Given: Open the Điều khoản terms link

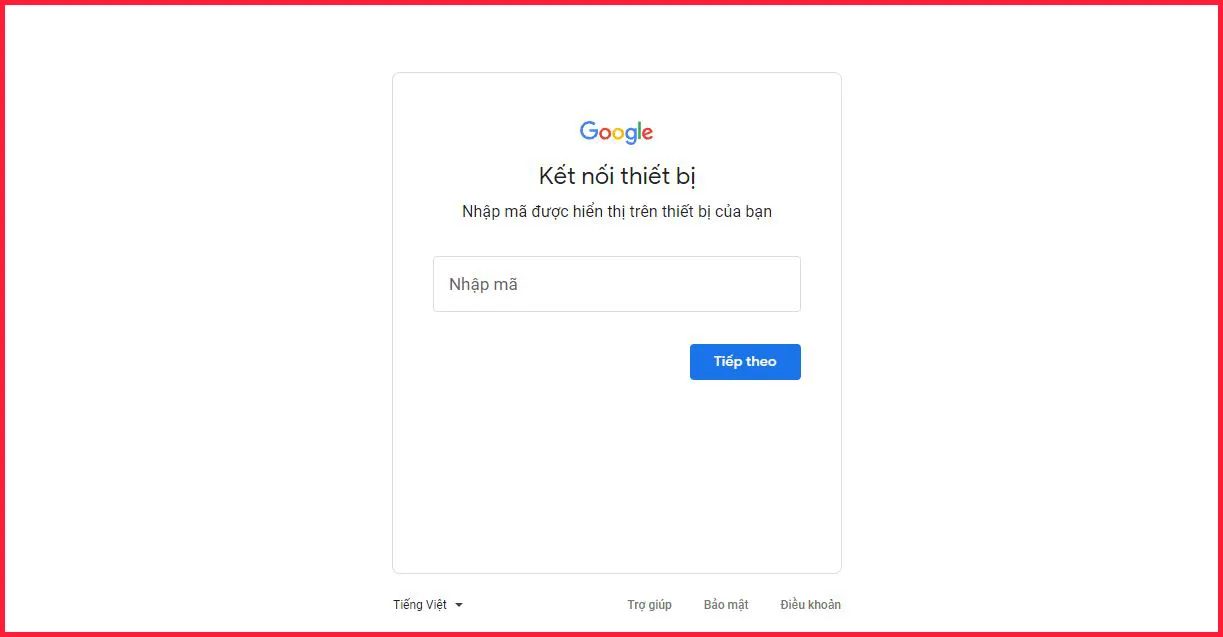Looking at the screenshot, I should click(810, 604).
